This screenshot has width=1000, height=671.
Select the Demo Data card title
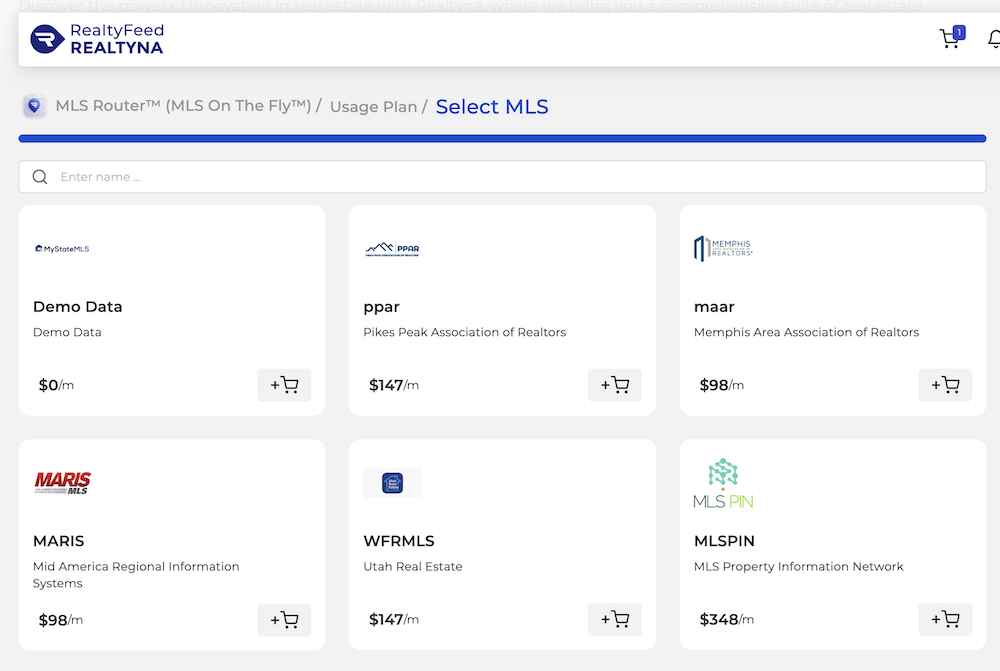coord(78,307)
